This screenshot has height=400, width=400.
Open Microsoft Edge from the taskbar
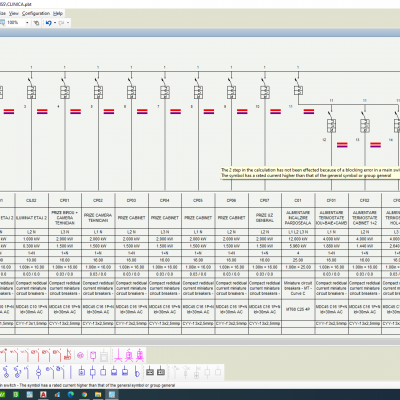(x=71, y=395)
